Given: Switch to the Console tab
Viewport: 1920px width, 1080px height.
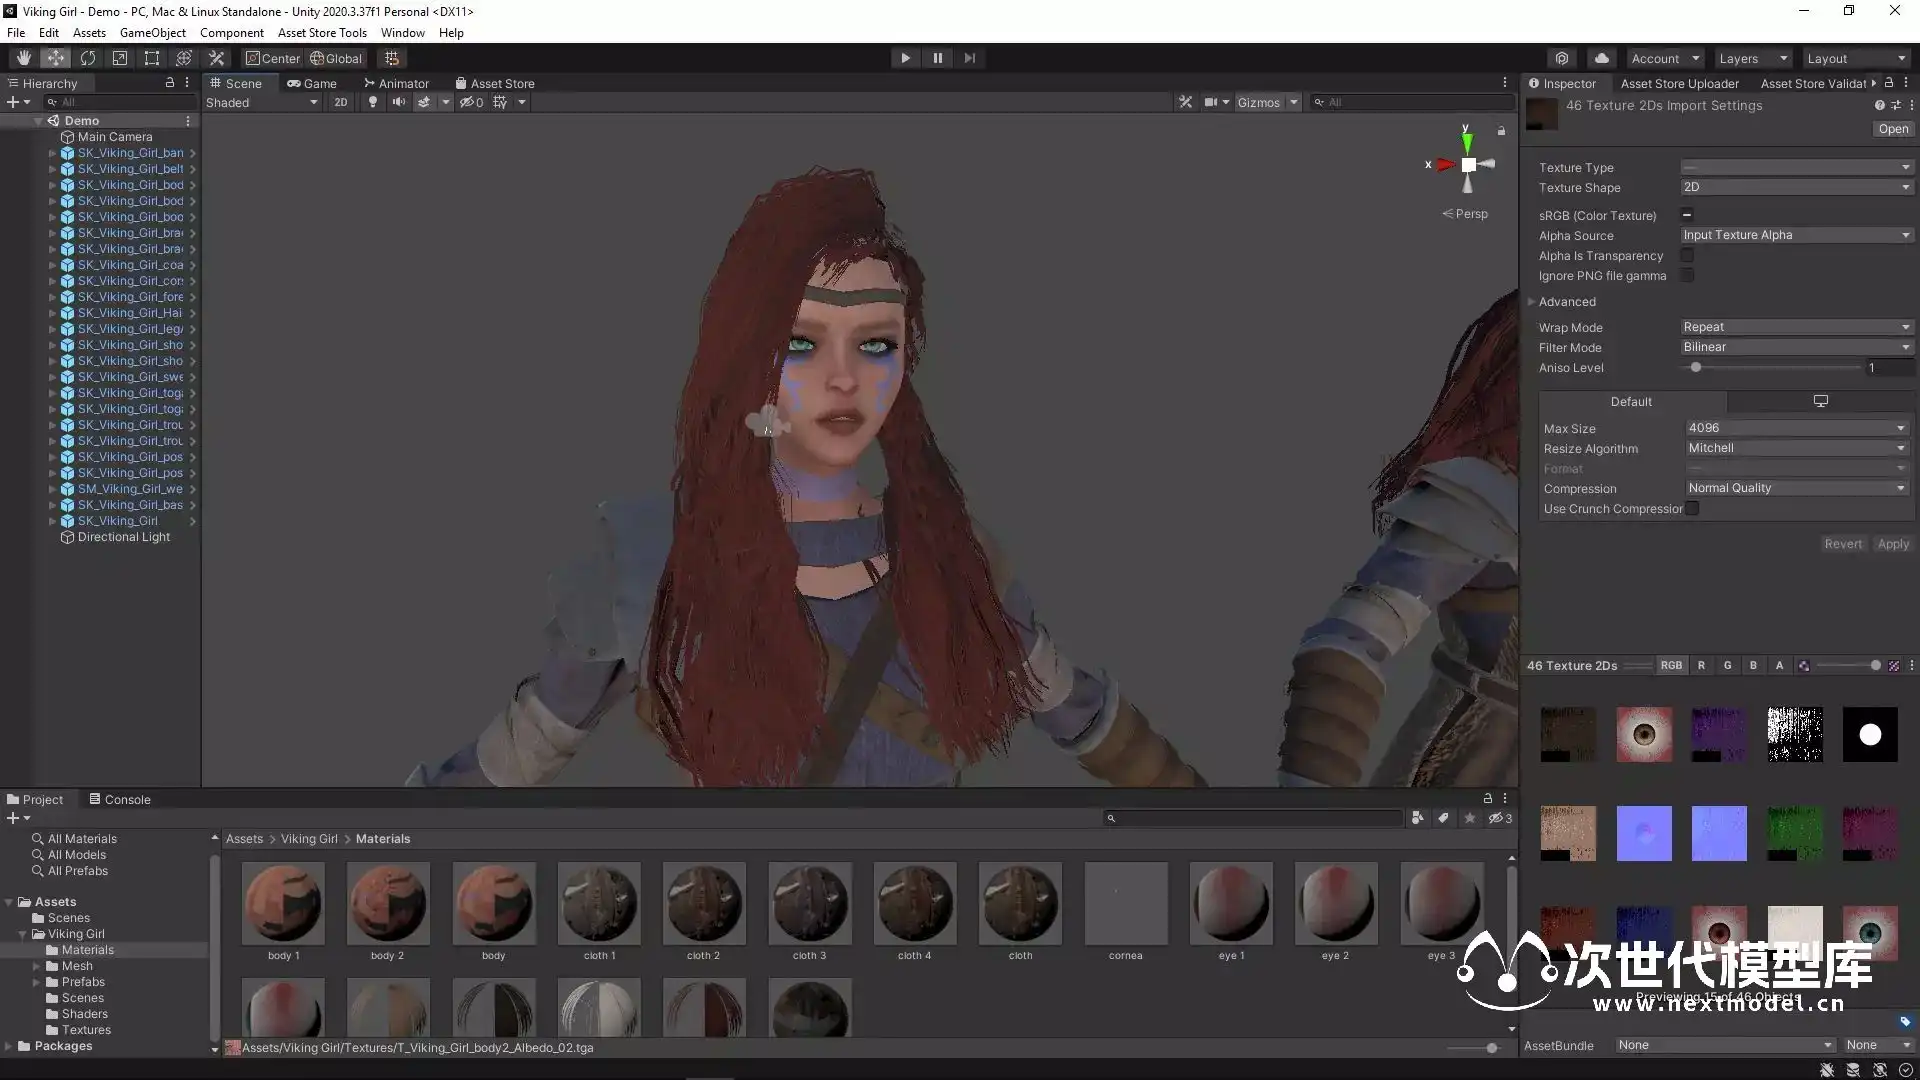Looking at the screenshot, I should click(x=119, y=799).
